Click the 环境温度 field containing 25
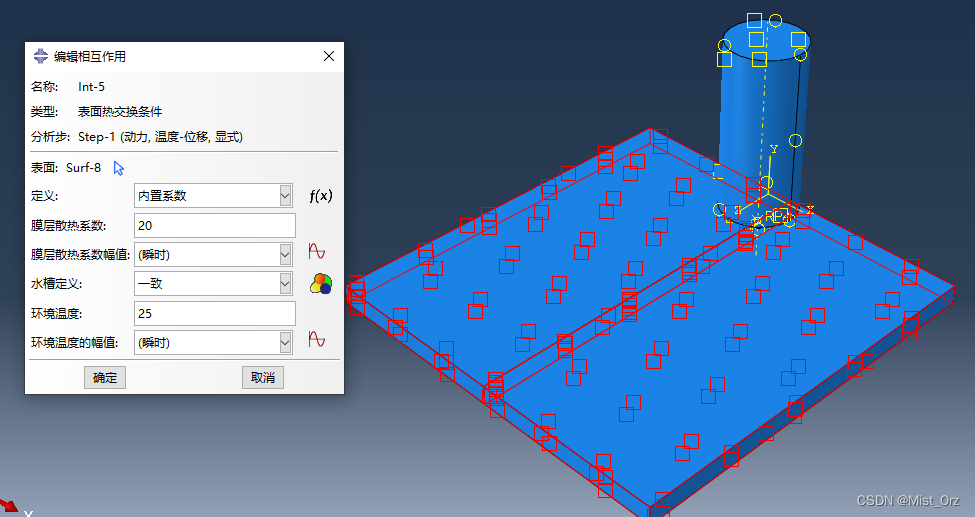The image size is (975, 517). (x=214, y=313)
